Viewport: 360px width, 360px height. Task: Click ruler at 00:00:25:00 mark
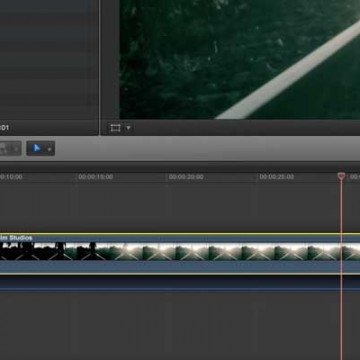pos(277,177)
